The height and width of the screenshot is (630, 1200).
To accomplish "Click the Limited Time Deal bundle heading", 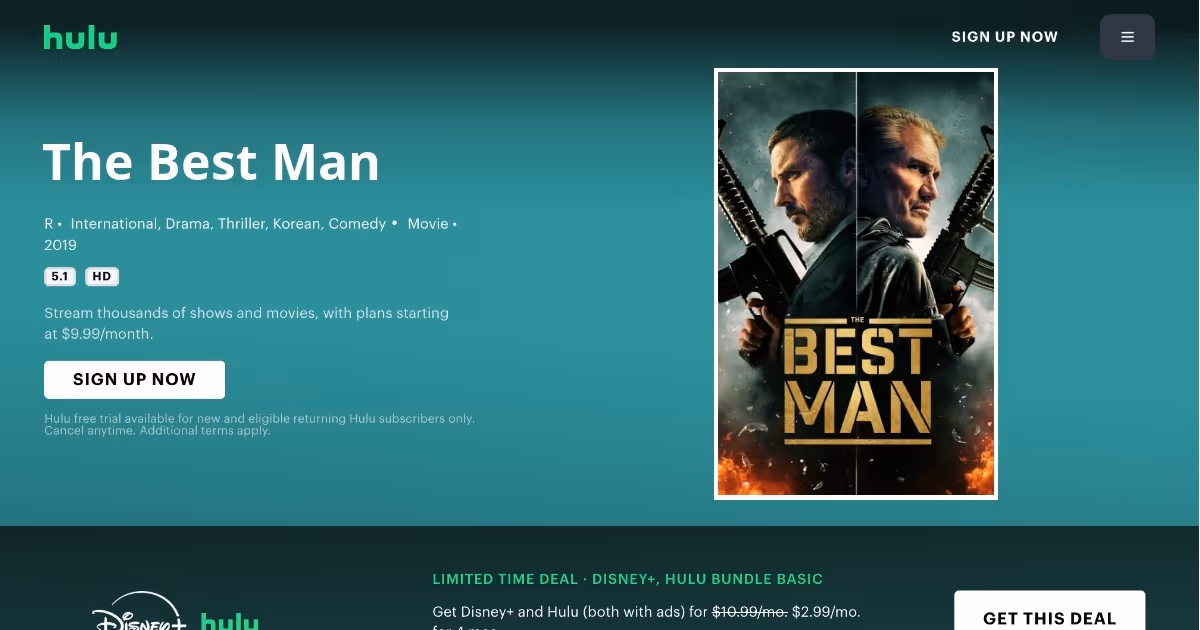I will (x=628, y=579).
